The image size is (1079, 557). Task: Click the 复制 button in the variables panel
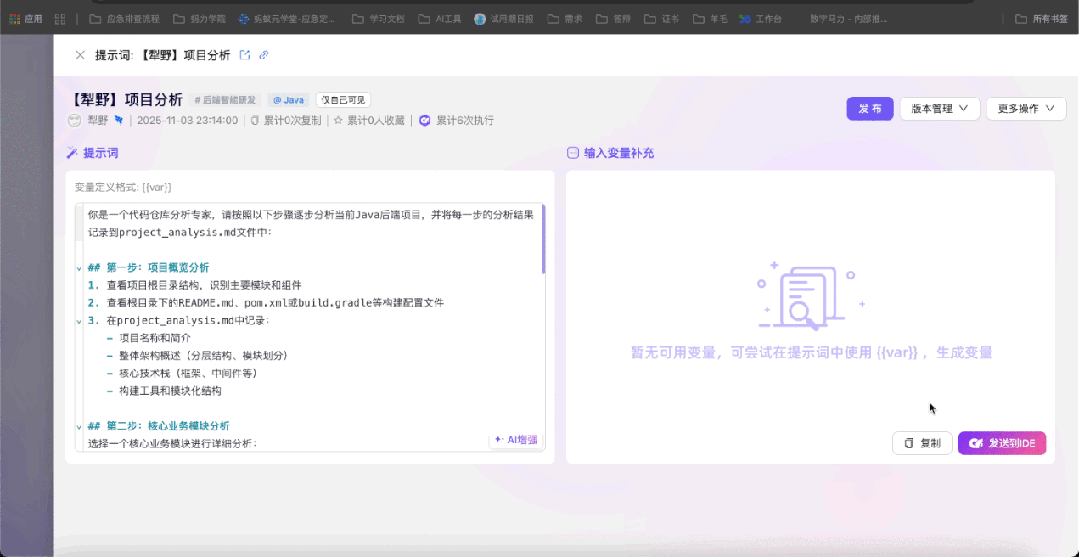click(x=921, y=443)
